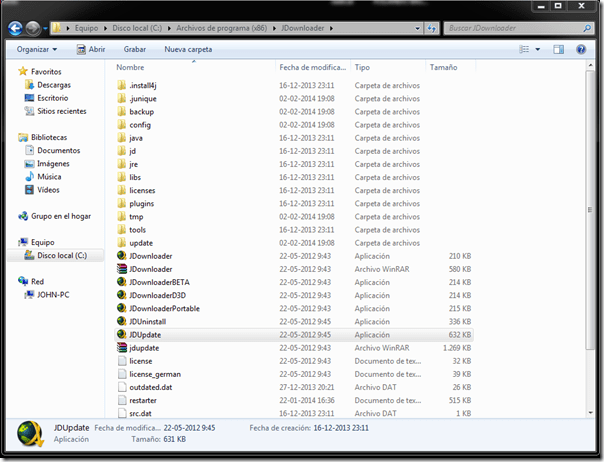Click the help question mark icon
604x462 pixels.
click(581, 49)
